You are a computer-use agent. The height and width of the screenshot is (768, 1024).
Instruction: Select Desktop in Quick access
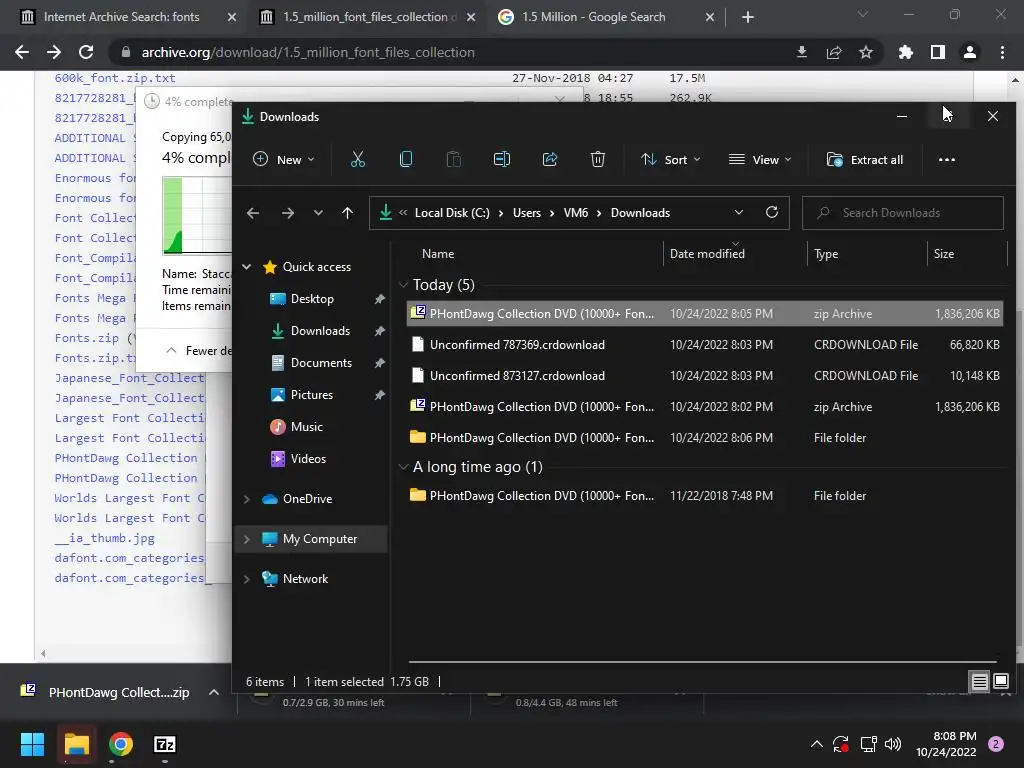pyautogui.click(x=312, y=298)
